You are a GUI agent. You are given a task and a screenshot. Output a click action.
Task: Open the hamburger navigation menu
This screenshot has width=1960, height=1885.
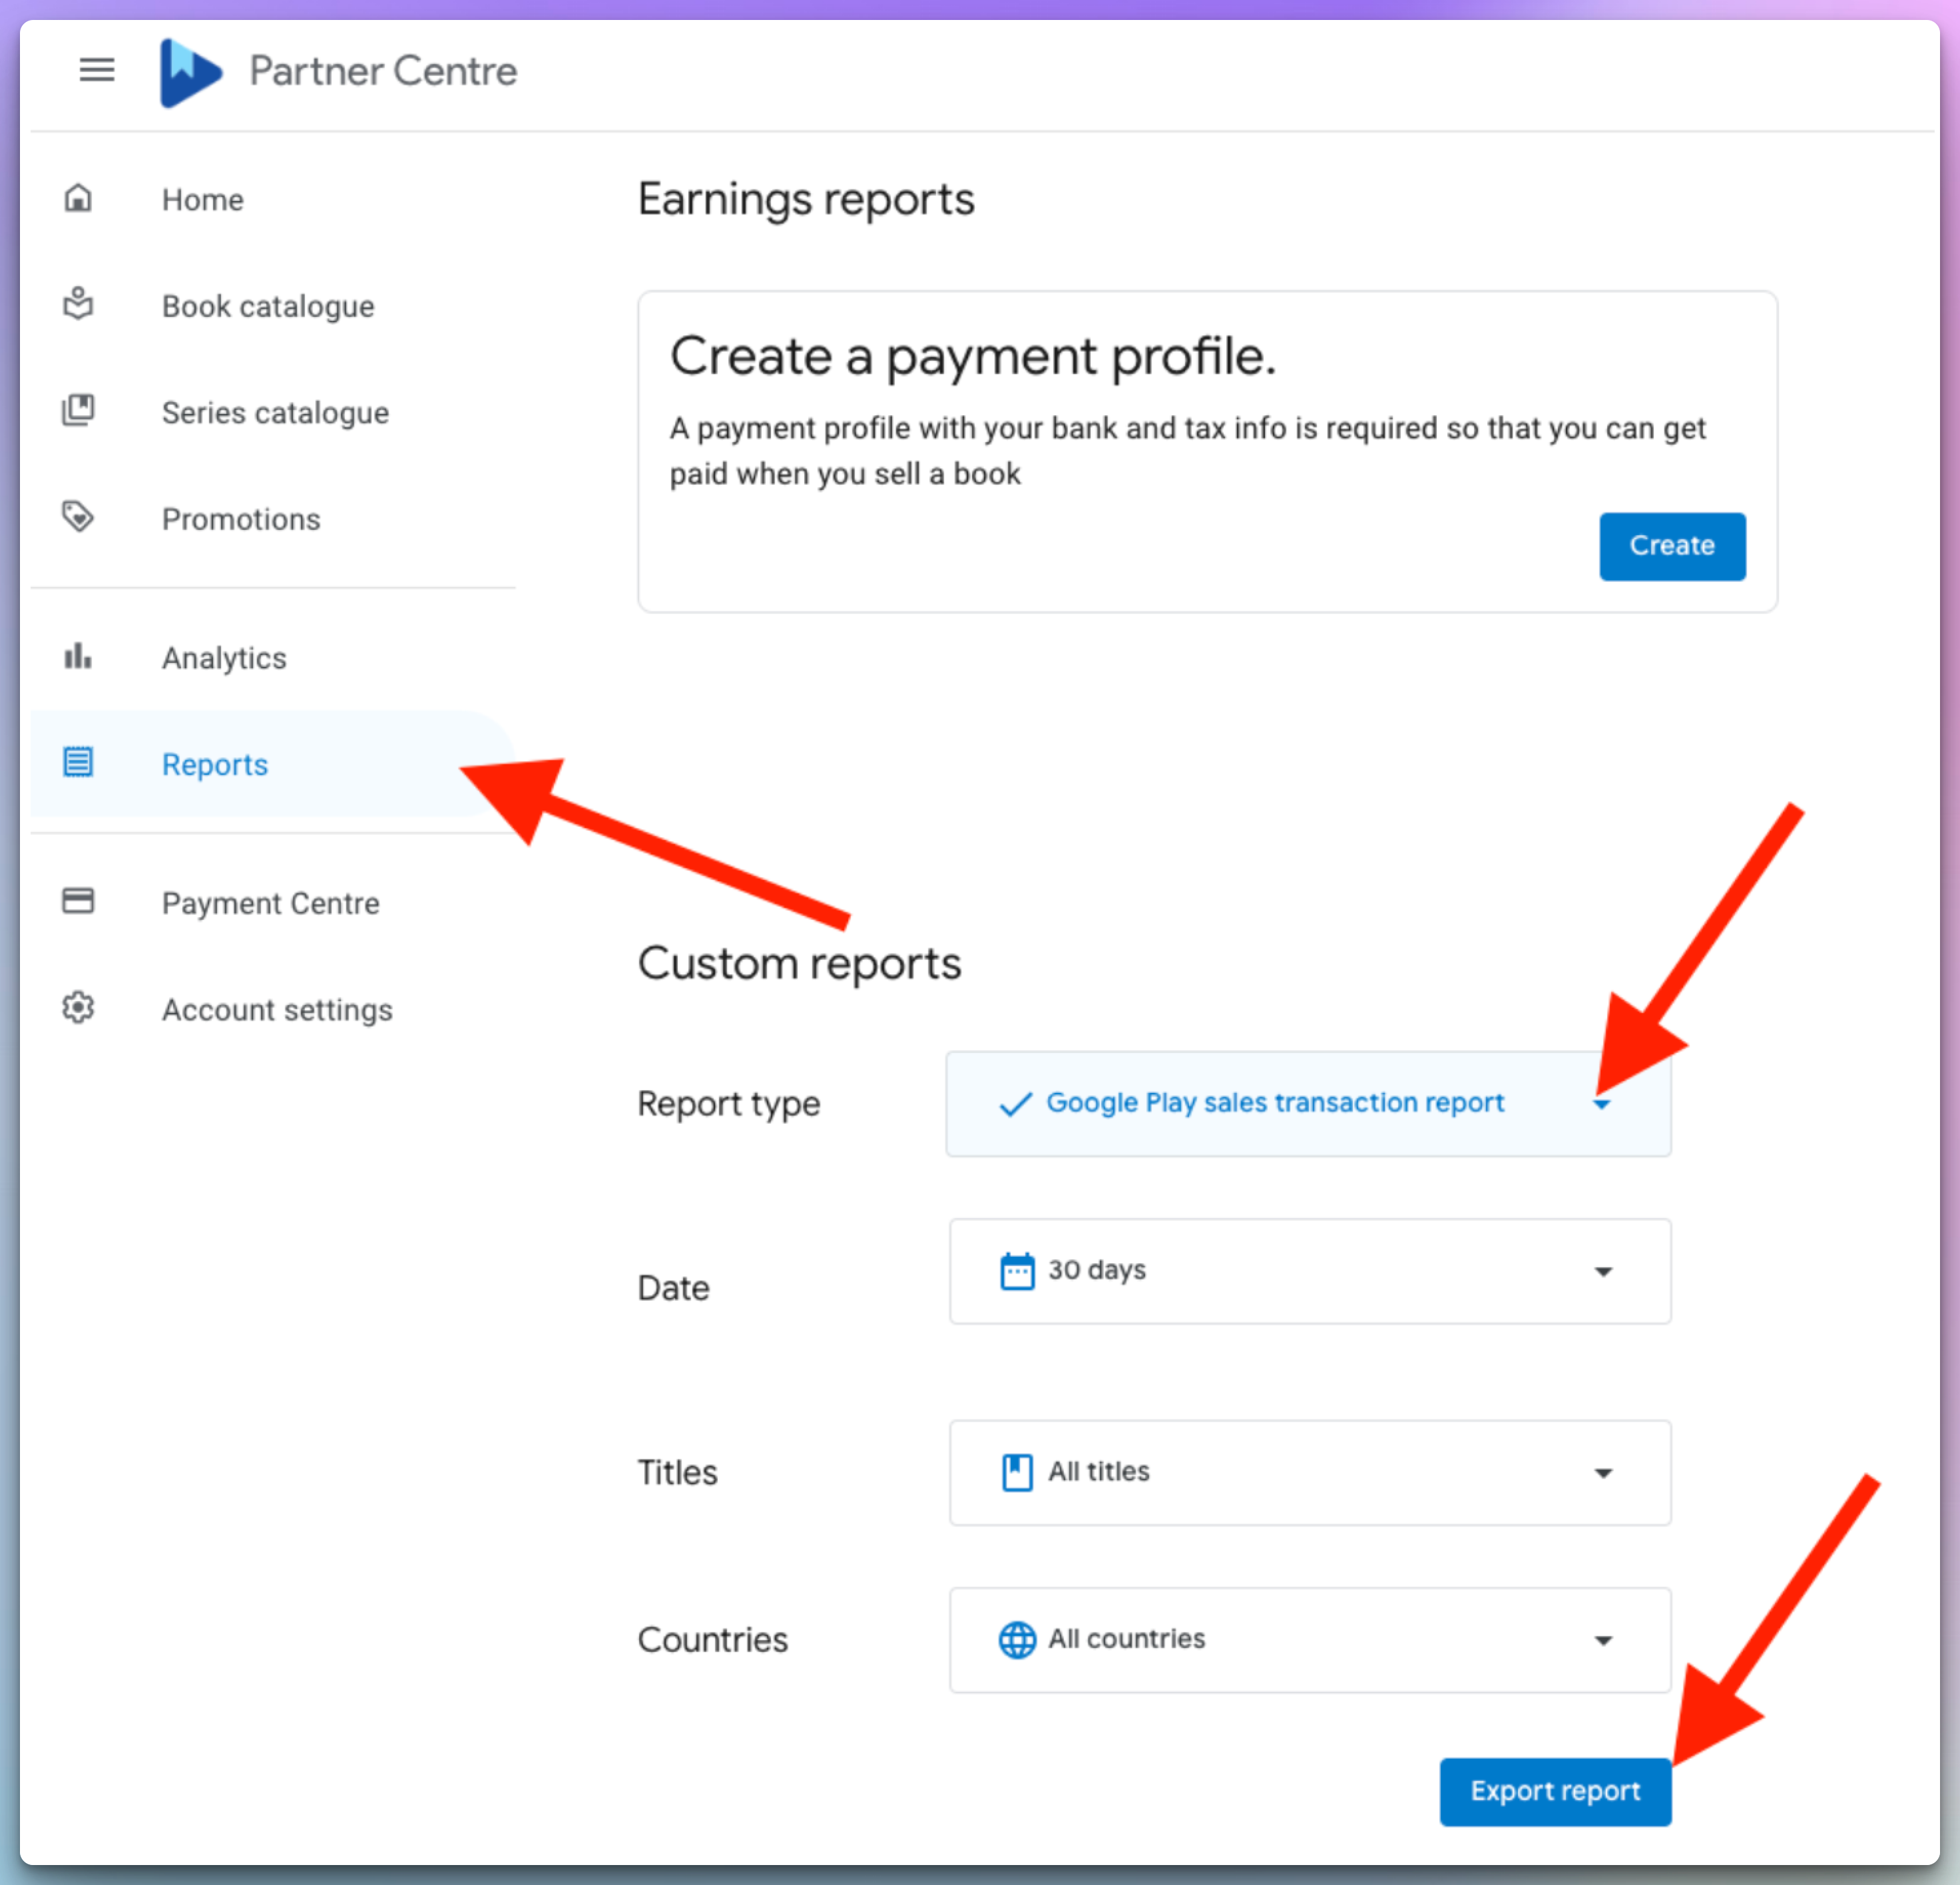(97, 70)
